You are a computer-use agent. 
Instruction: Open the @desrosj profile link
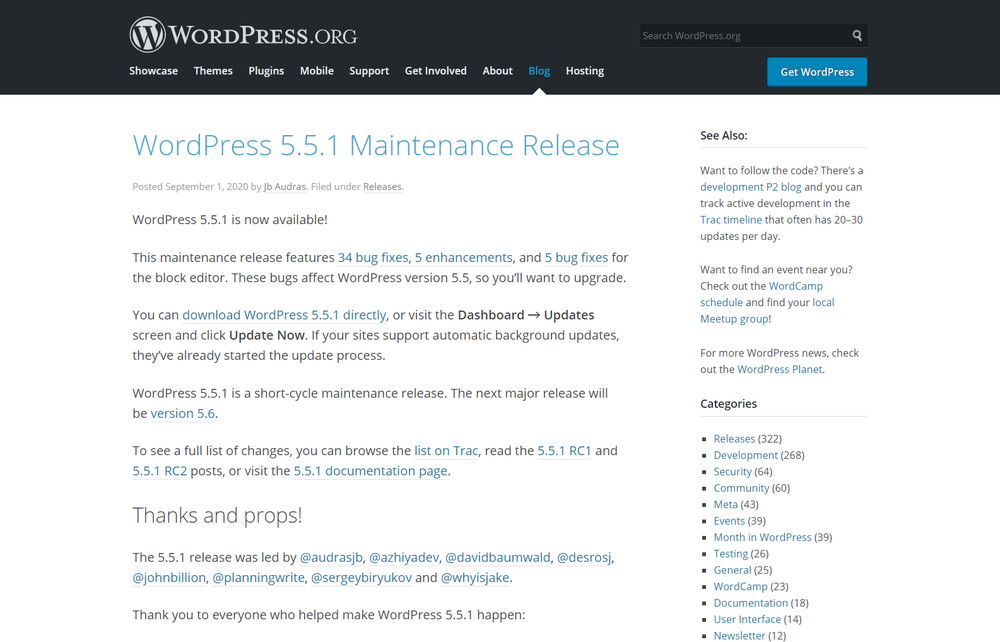click(x=584, y=558)
